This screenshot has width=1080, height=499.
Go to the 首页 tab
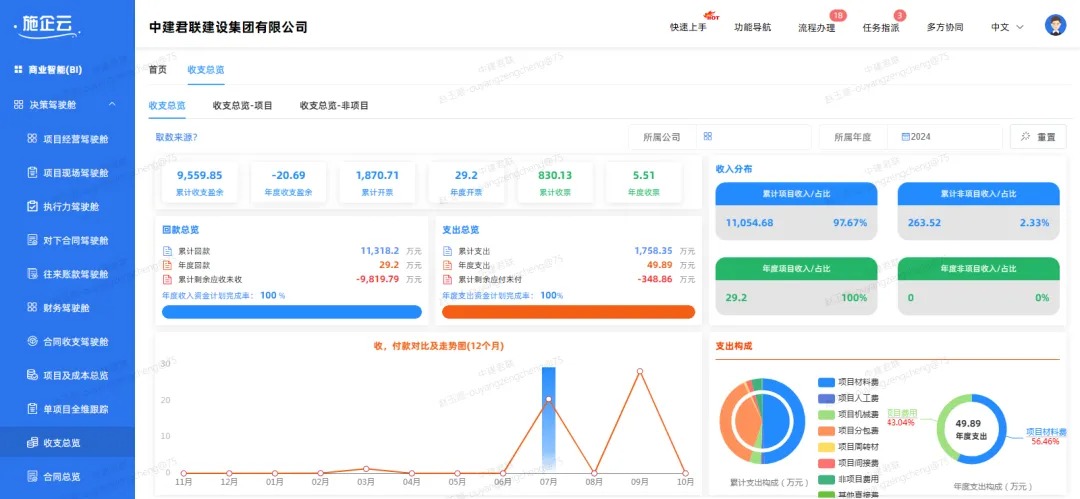pyautogui.click(x=158, y=69)
